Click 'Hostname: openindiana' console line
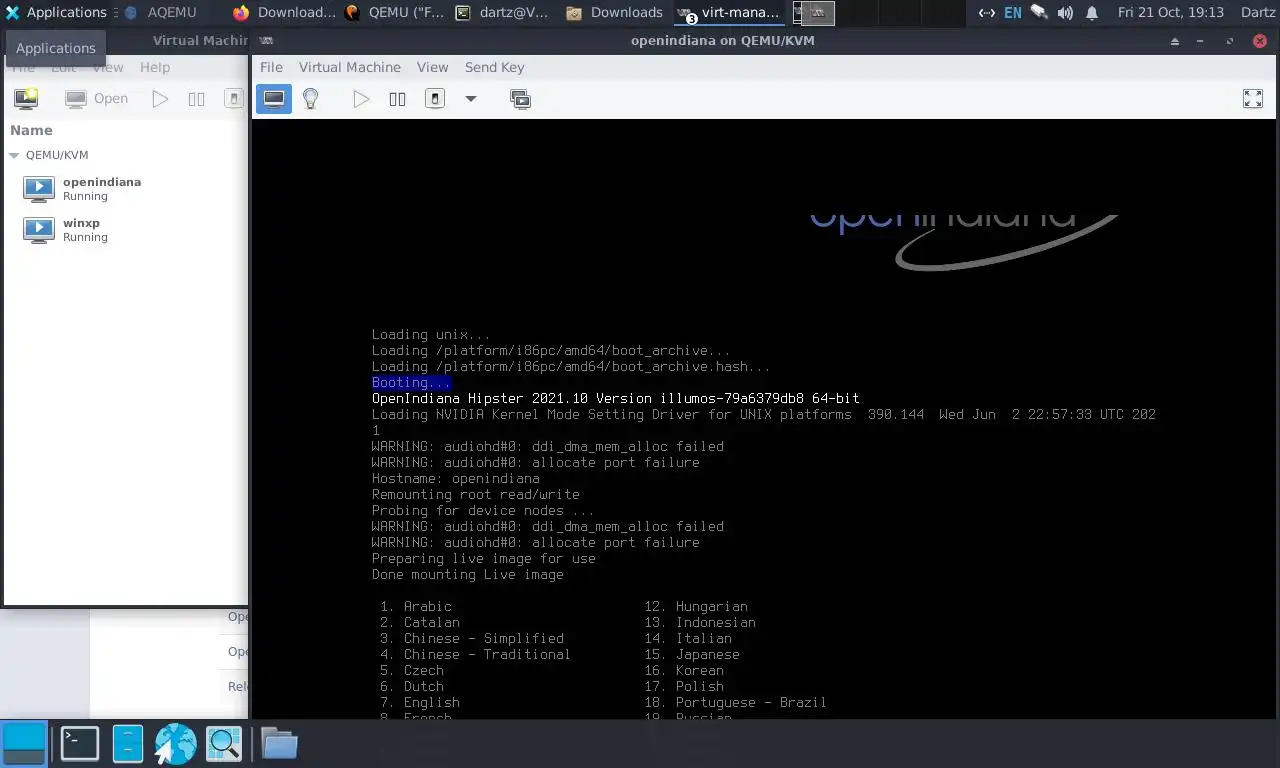1280x768 pixels. [x=455, y=478]
